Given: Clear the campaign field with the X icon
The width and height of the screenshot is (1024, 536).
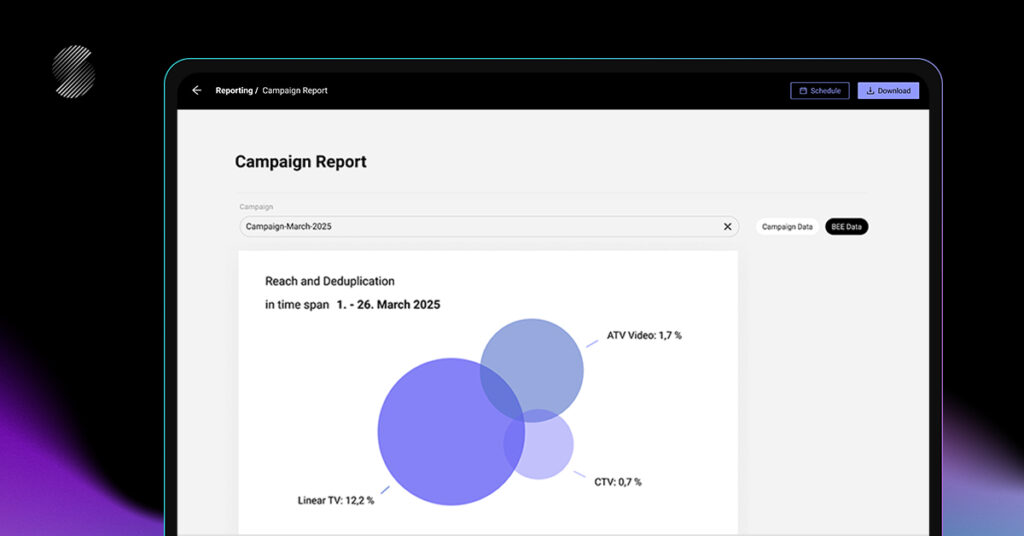Looking at the screenshot, I should tap(728, 227).
